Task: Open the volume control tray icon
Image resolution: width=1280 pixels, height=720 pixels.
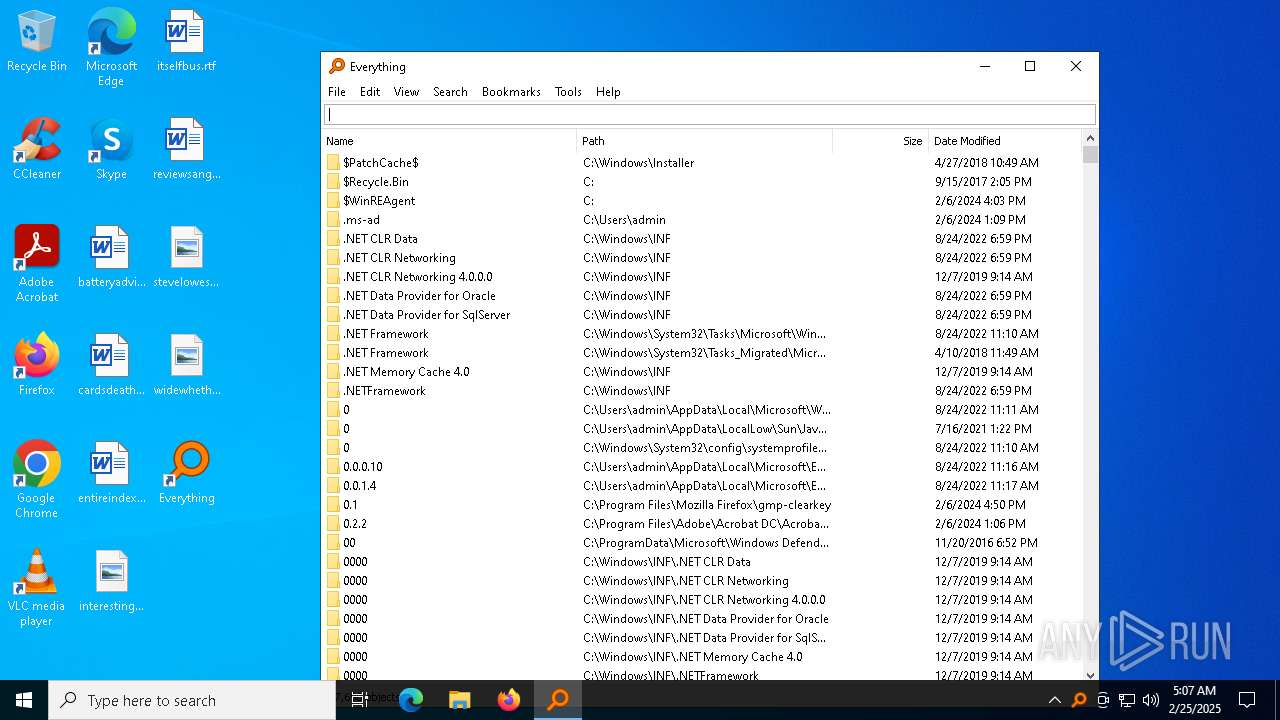Action: click(1151, 700)
